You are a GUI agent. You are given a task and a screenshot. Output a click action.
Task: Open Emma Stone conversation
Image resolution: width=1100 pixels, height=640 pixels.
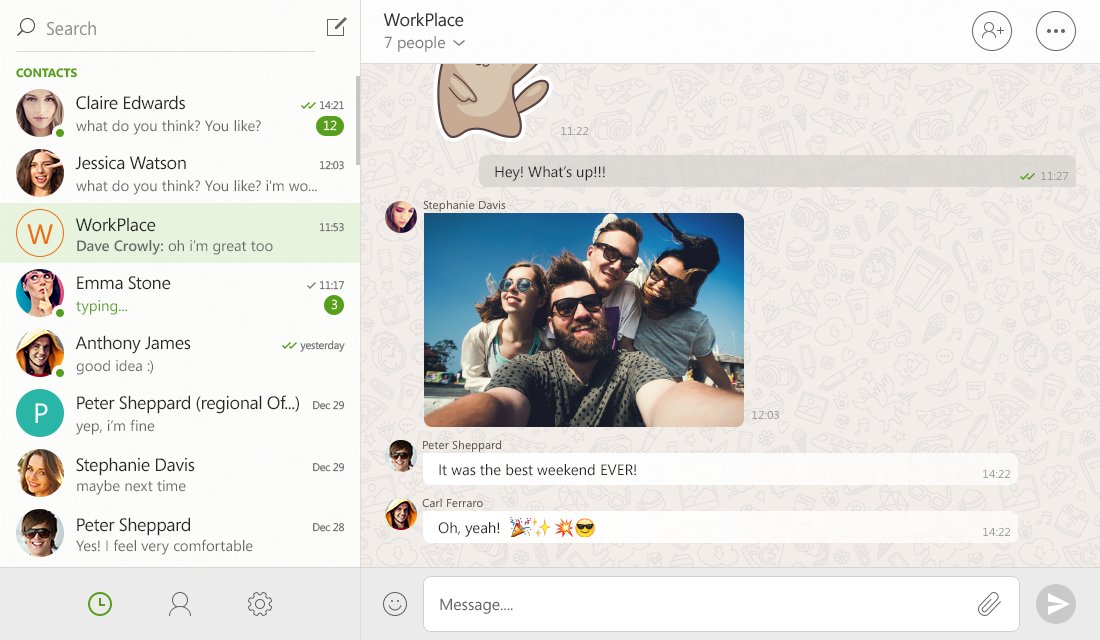click(180, 293)
